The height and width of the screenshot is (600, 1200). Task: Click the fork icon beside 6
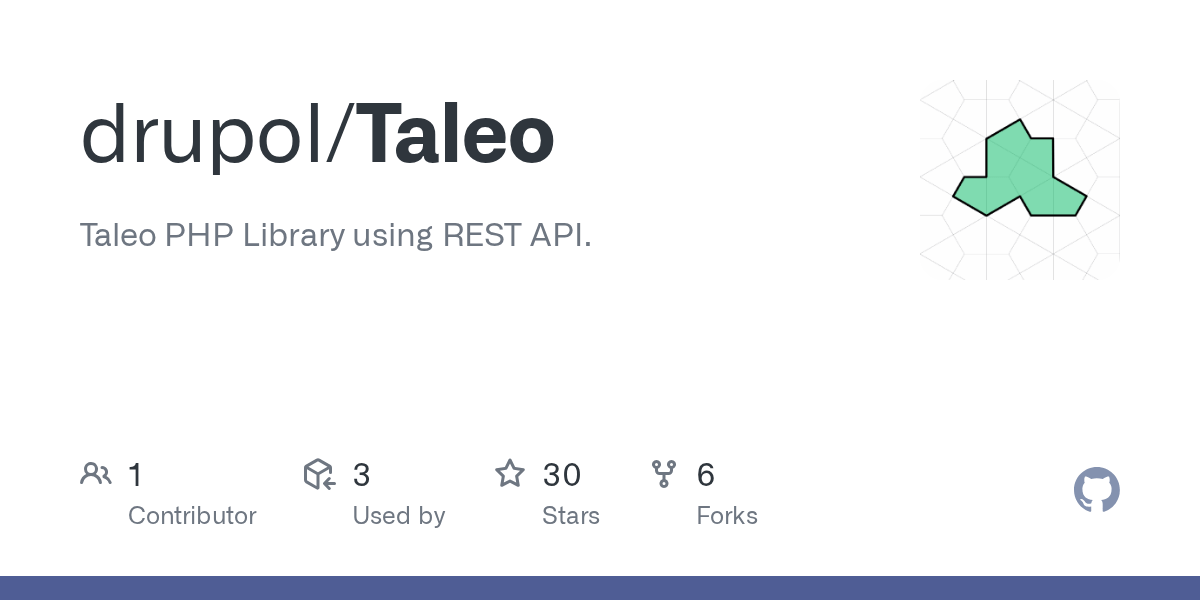pos(664,474)
